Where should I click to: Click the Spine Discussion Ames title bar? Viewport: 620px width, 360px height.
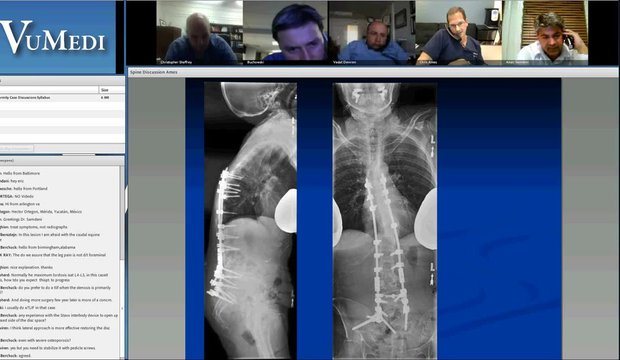click(x=372, y=72)
